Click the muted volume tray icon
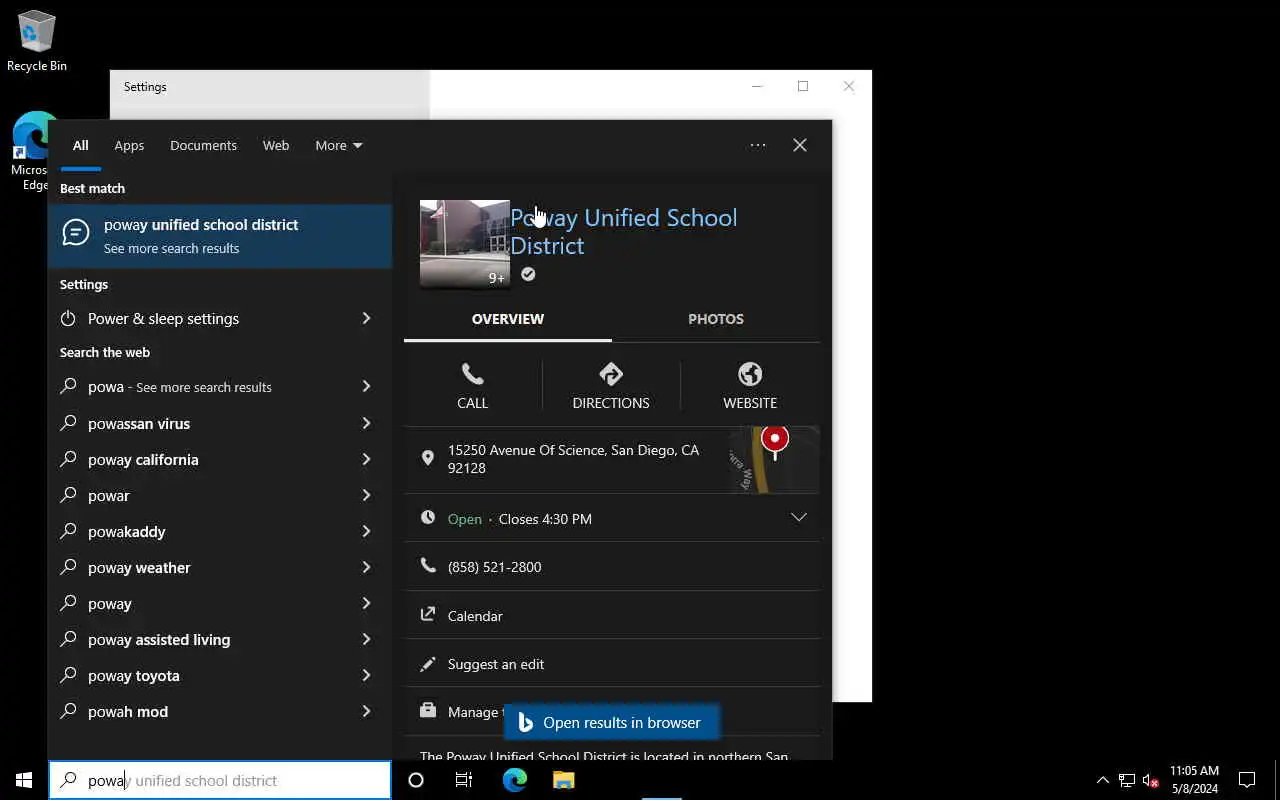The image size is (1280, 800). [x=1151, y=780]
